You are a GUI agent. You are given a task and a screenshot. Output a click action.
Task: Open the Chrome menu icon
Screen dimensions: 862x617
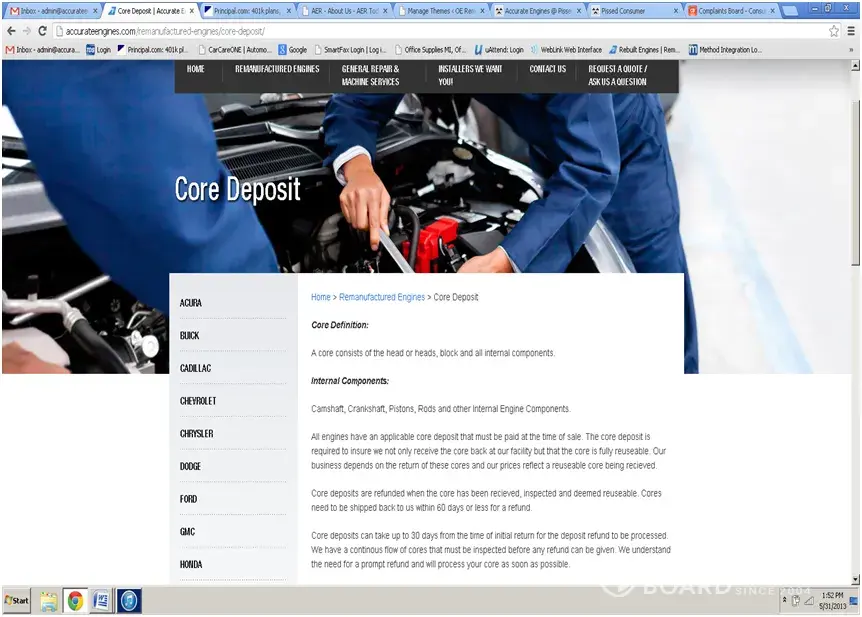pyautogui.click(x=852, y=31)
